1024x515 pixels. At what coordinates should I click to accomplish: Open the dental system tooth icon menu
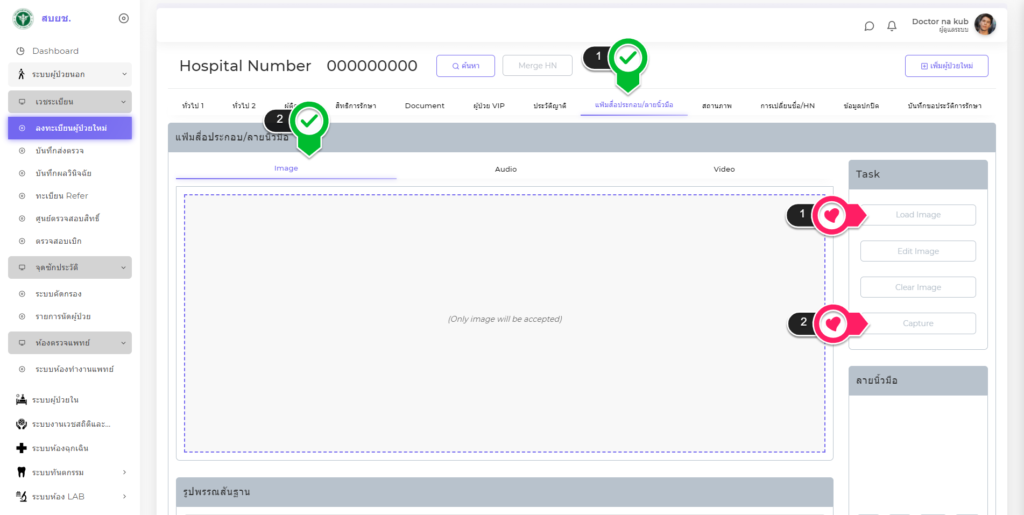(x=21, y=472)
